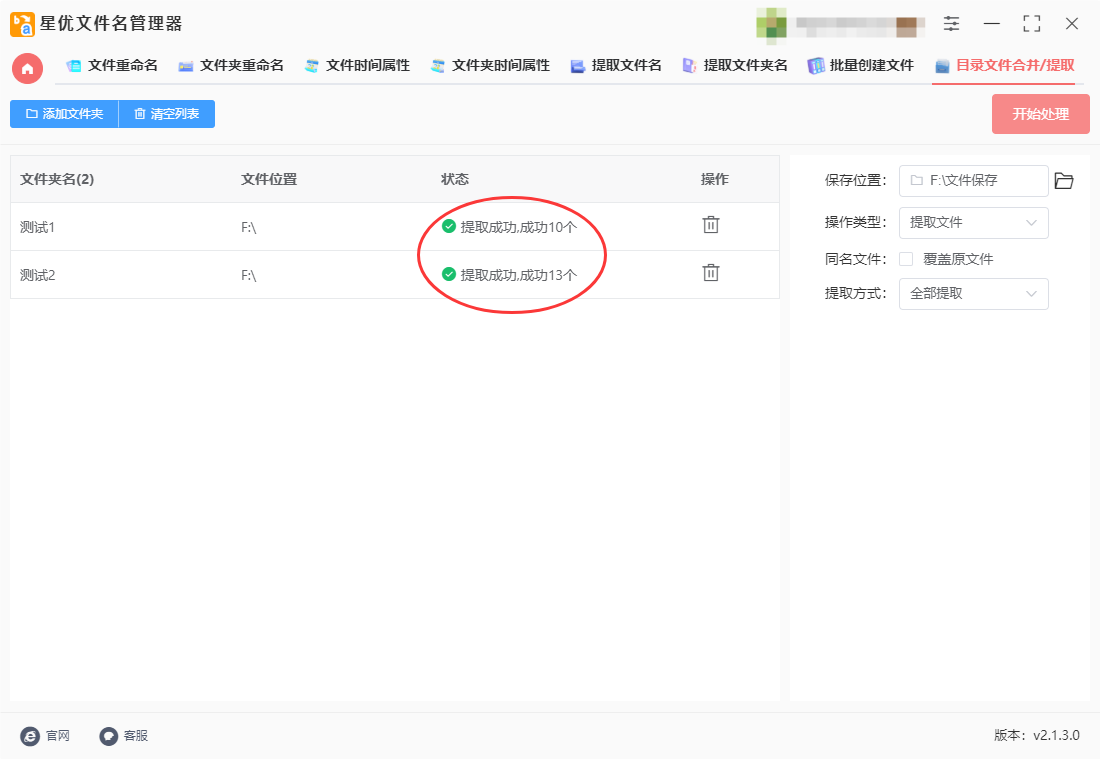Click the app logo icon

[x=22, y=24]
